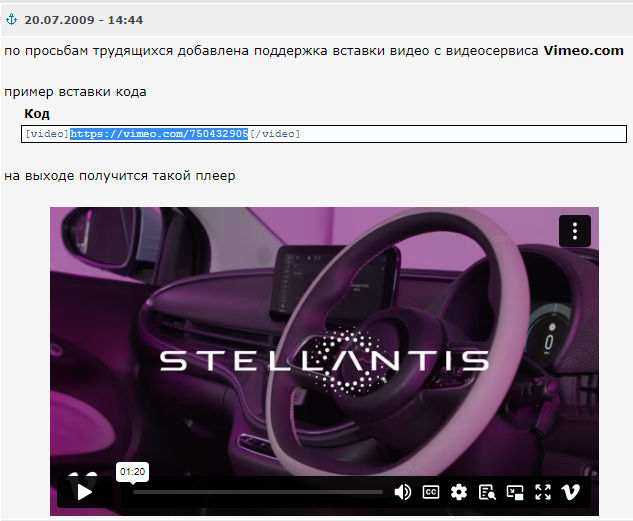This screenshot has width=633, height=521.
Task: Click the 'Код' code block heading
Action: pos(37,114)
